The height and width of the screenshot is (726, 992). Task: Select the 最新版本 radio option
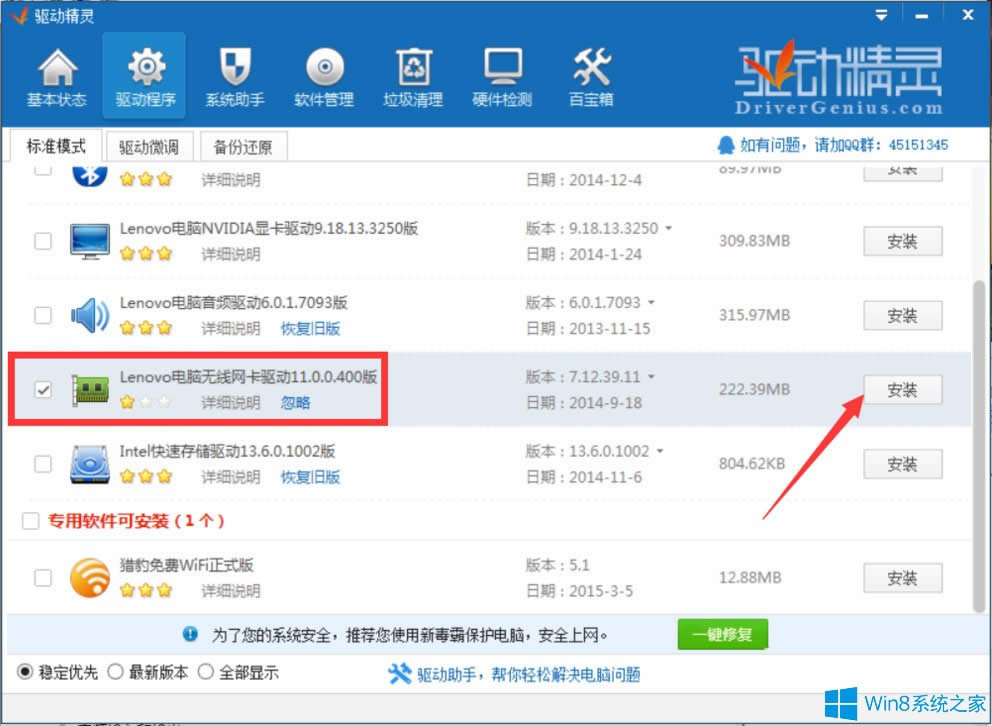coord(118,673)
